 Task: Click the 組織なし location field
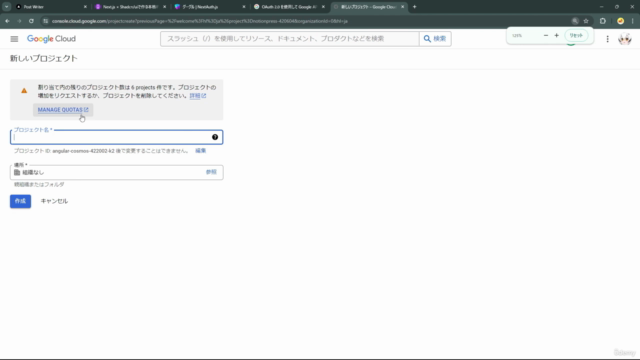pos(116,172)
